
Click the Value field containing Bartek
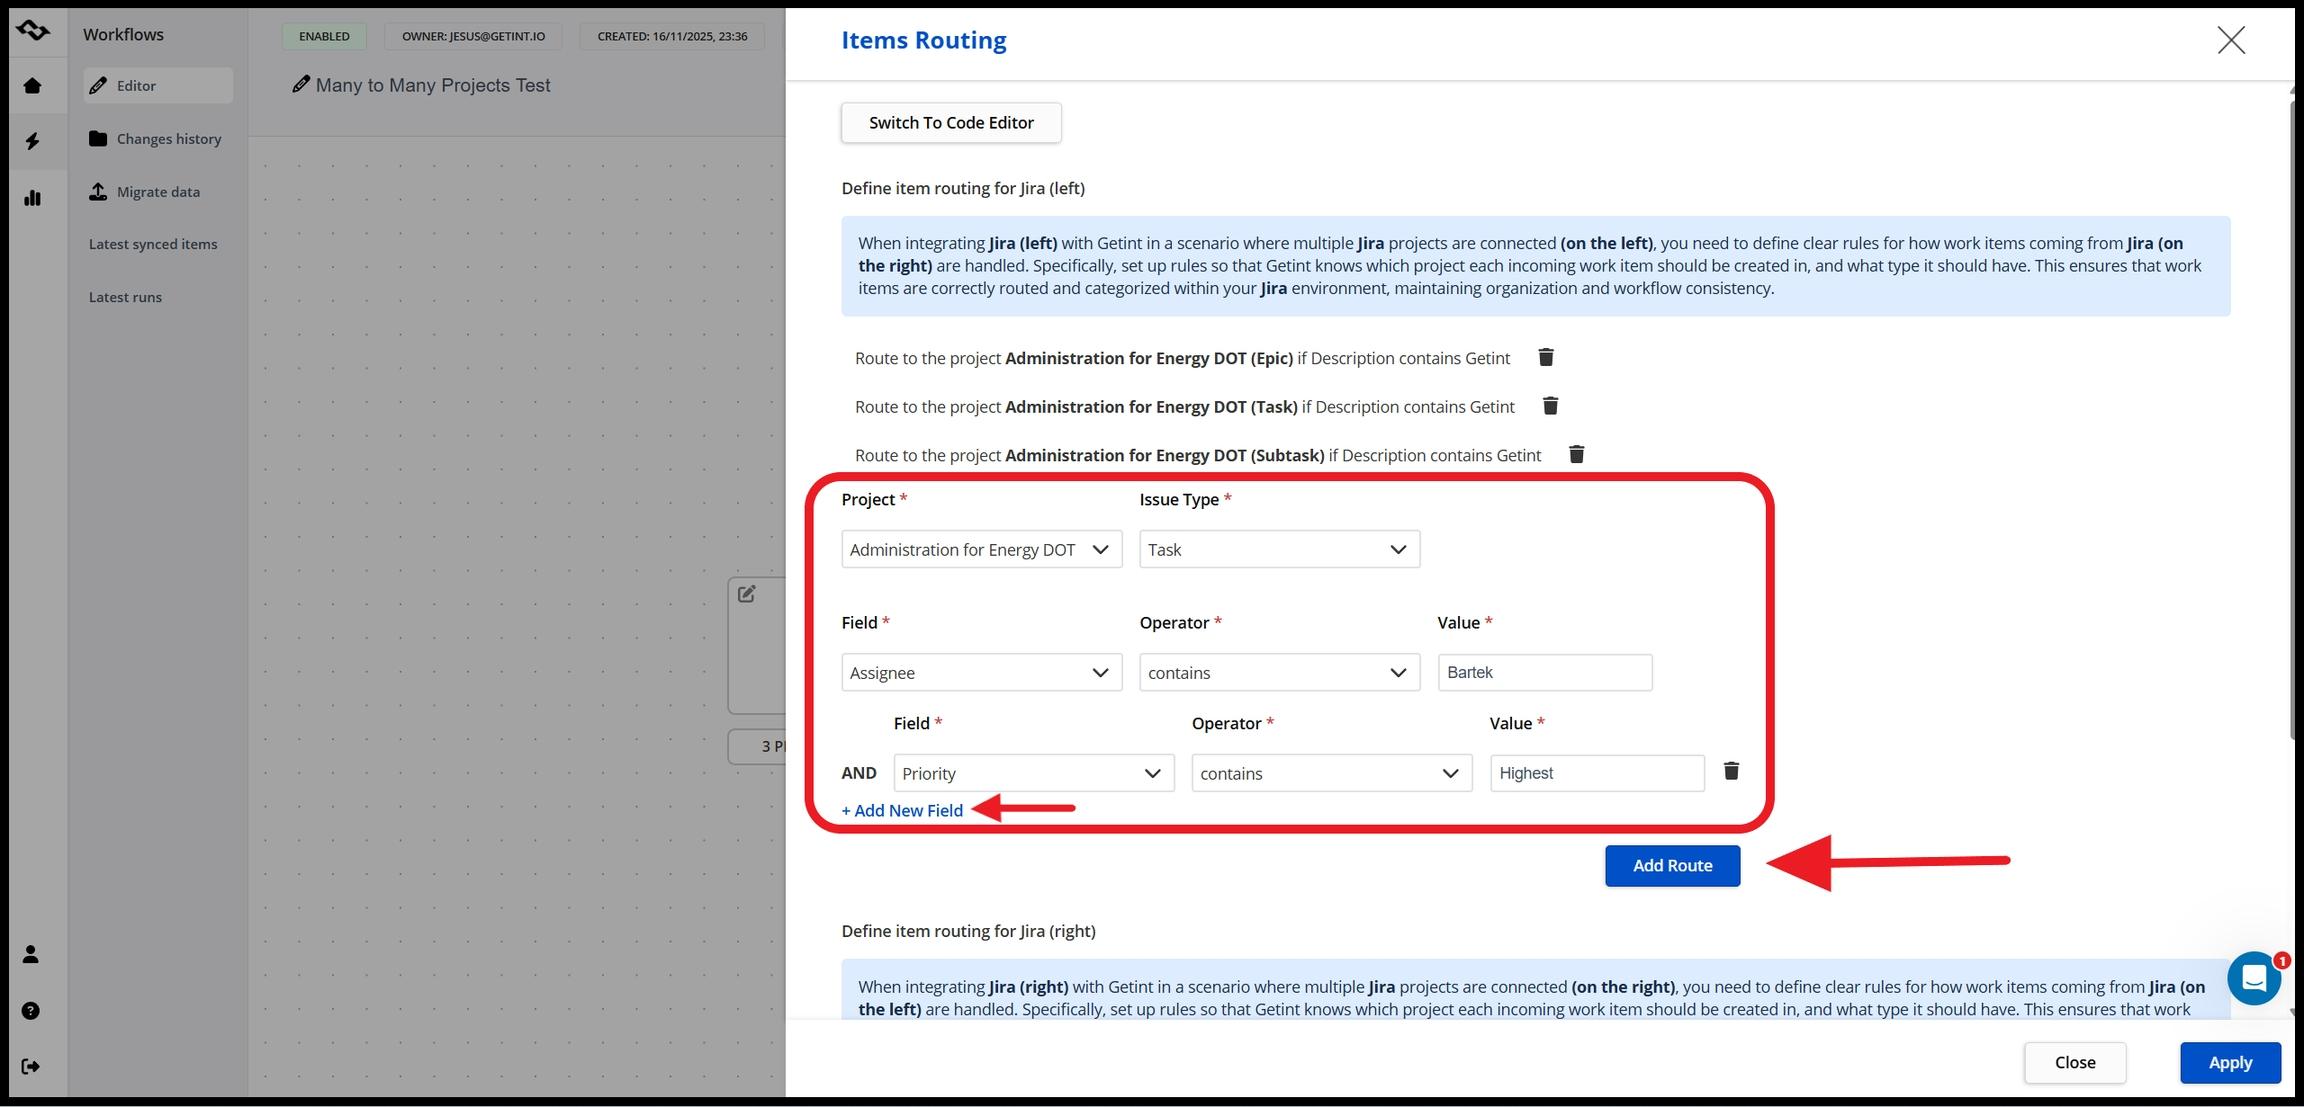click(1544, 673)
